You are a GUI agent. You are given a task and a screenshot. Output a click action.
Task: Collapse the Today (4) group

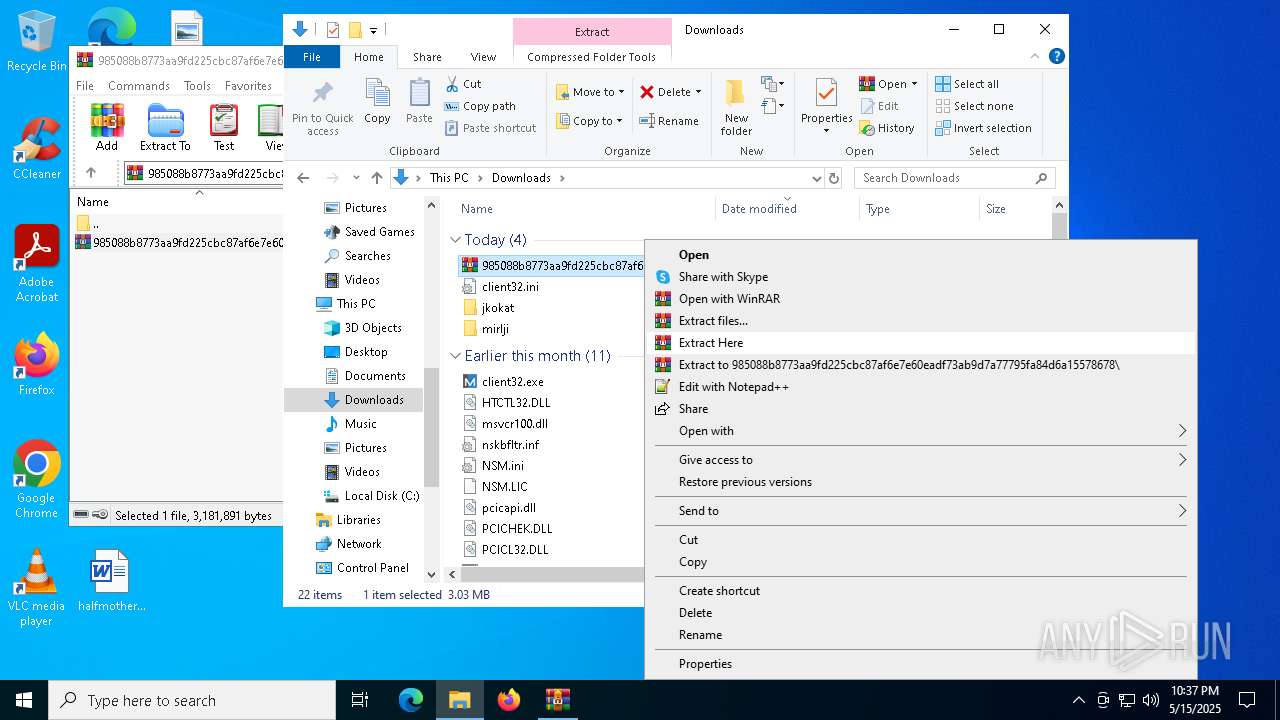coord(455,240)
